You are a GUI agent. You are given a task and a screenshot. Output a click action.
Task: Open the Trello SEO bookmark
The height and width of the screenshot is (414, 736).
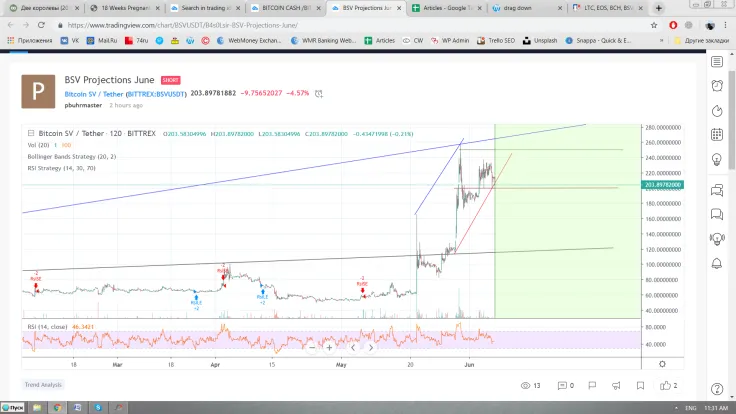pyautogui.click(x=496, y=41)
